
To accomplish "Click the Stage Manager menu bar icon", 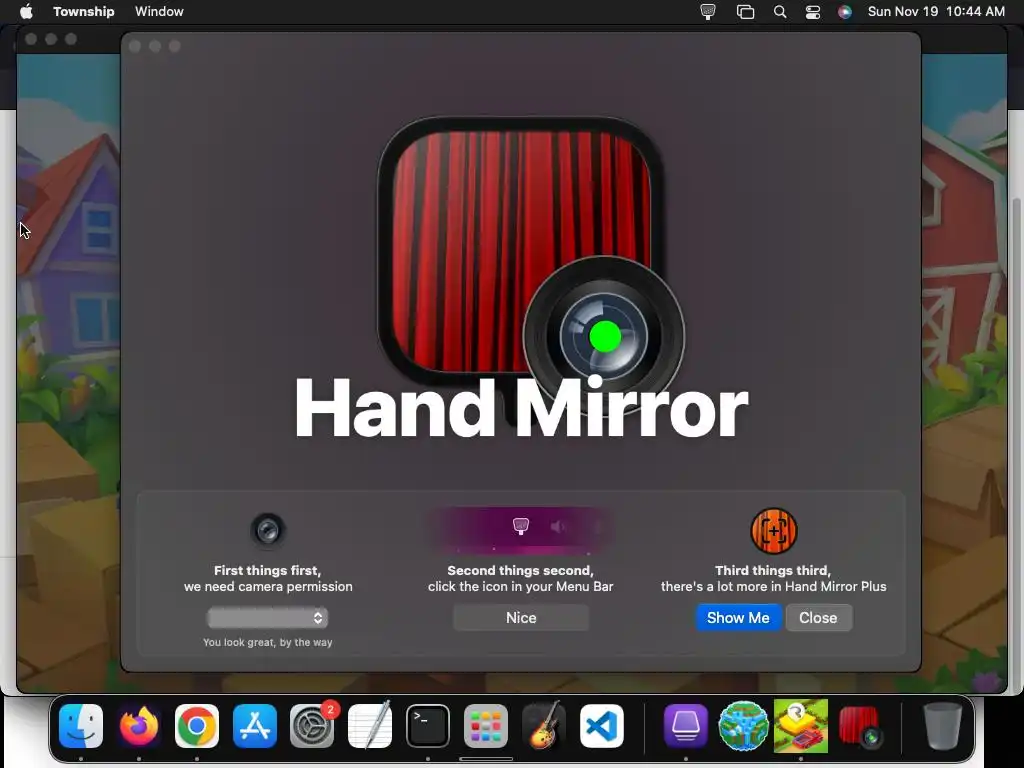I will [745, 12].
